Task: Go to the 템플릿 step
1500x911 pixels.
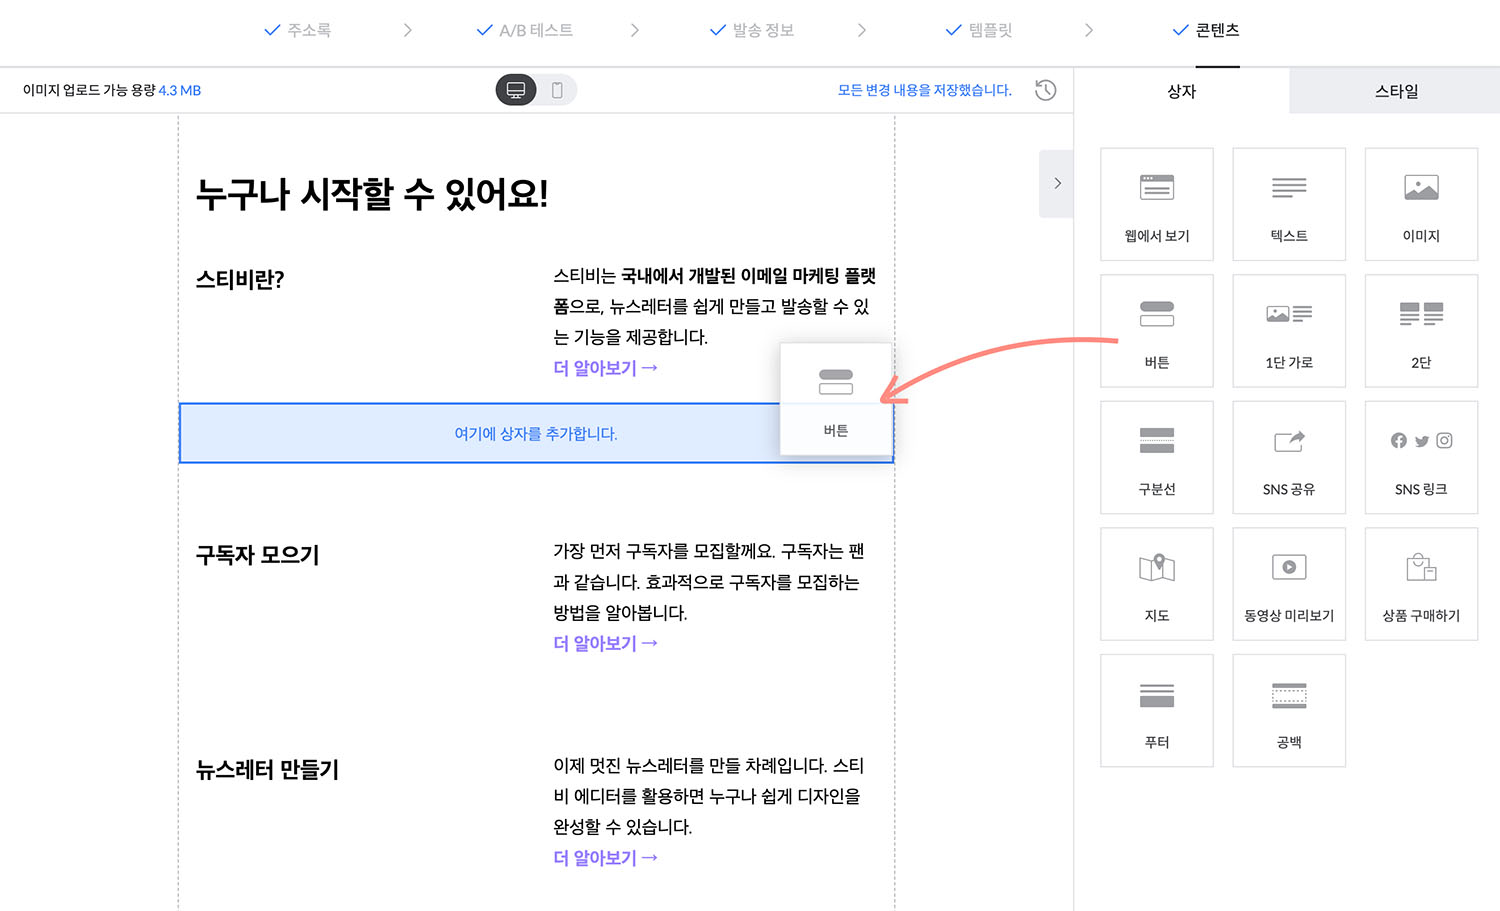Action: pyautogui.click(x=979, y=30)
